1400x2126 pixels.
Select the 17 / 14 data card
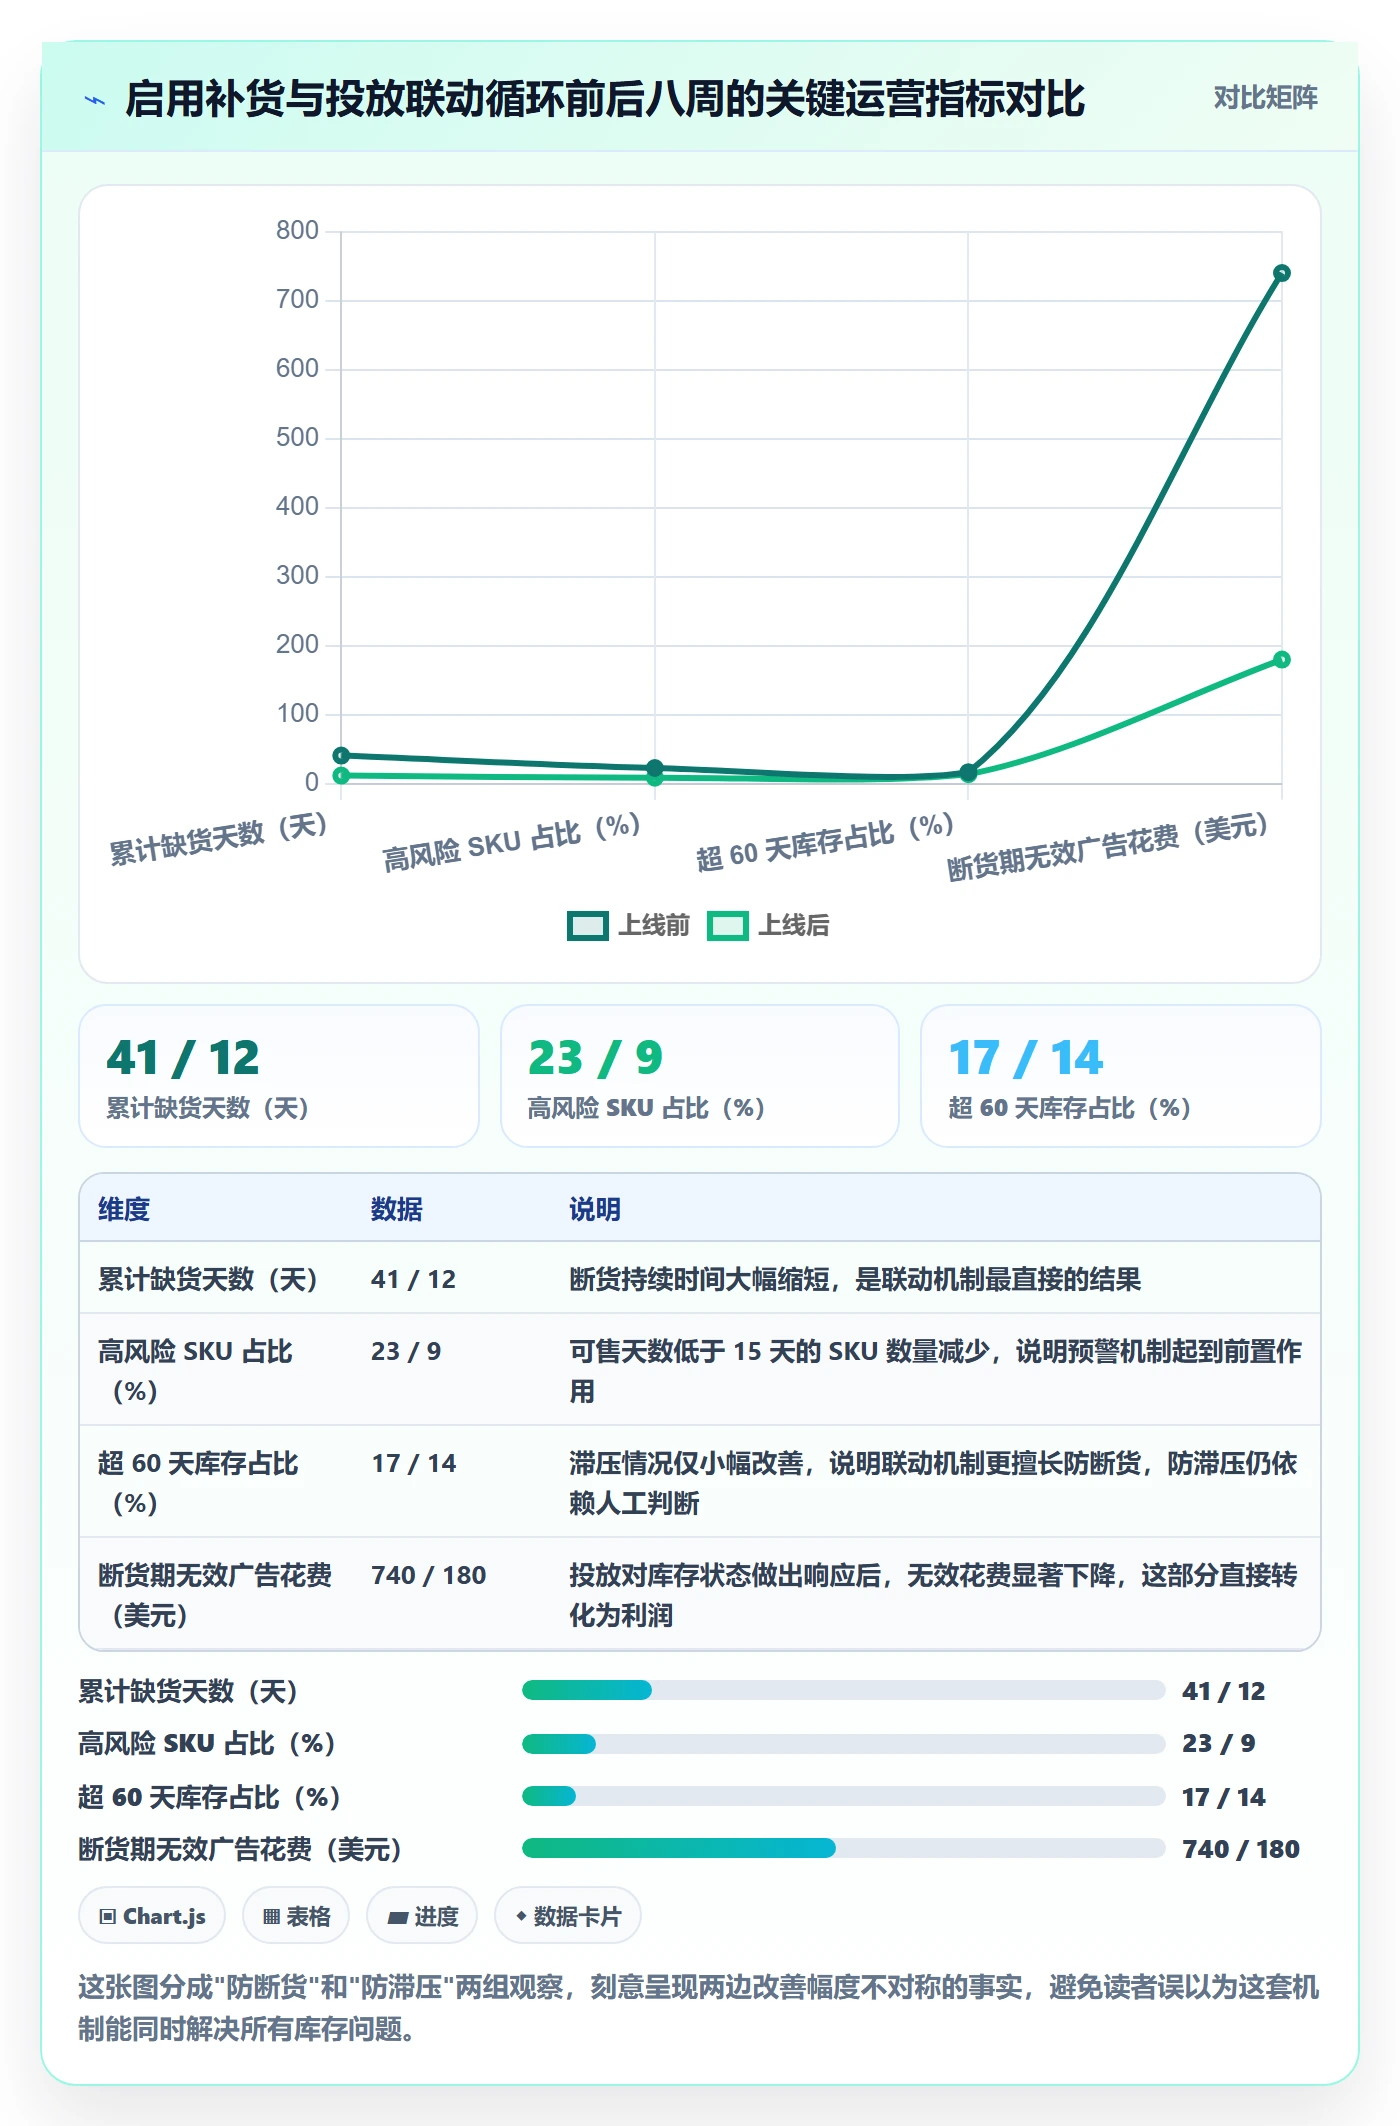(x=1121, y=1076)
